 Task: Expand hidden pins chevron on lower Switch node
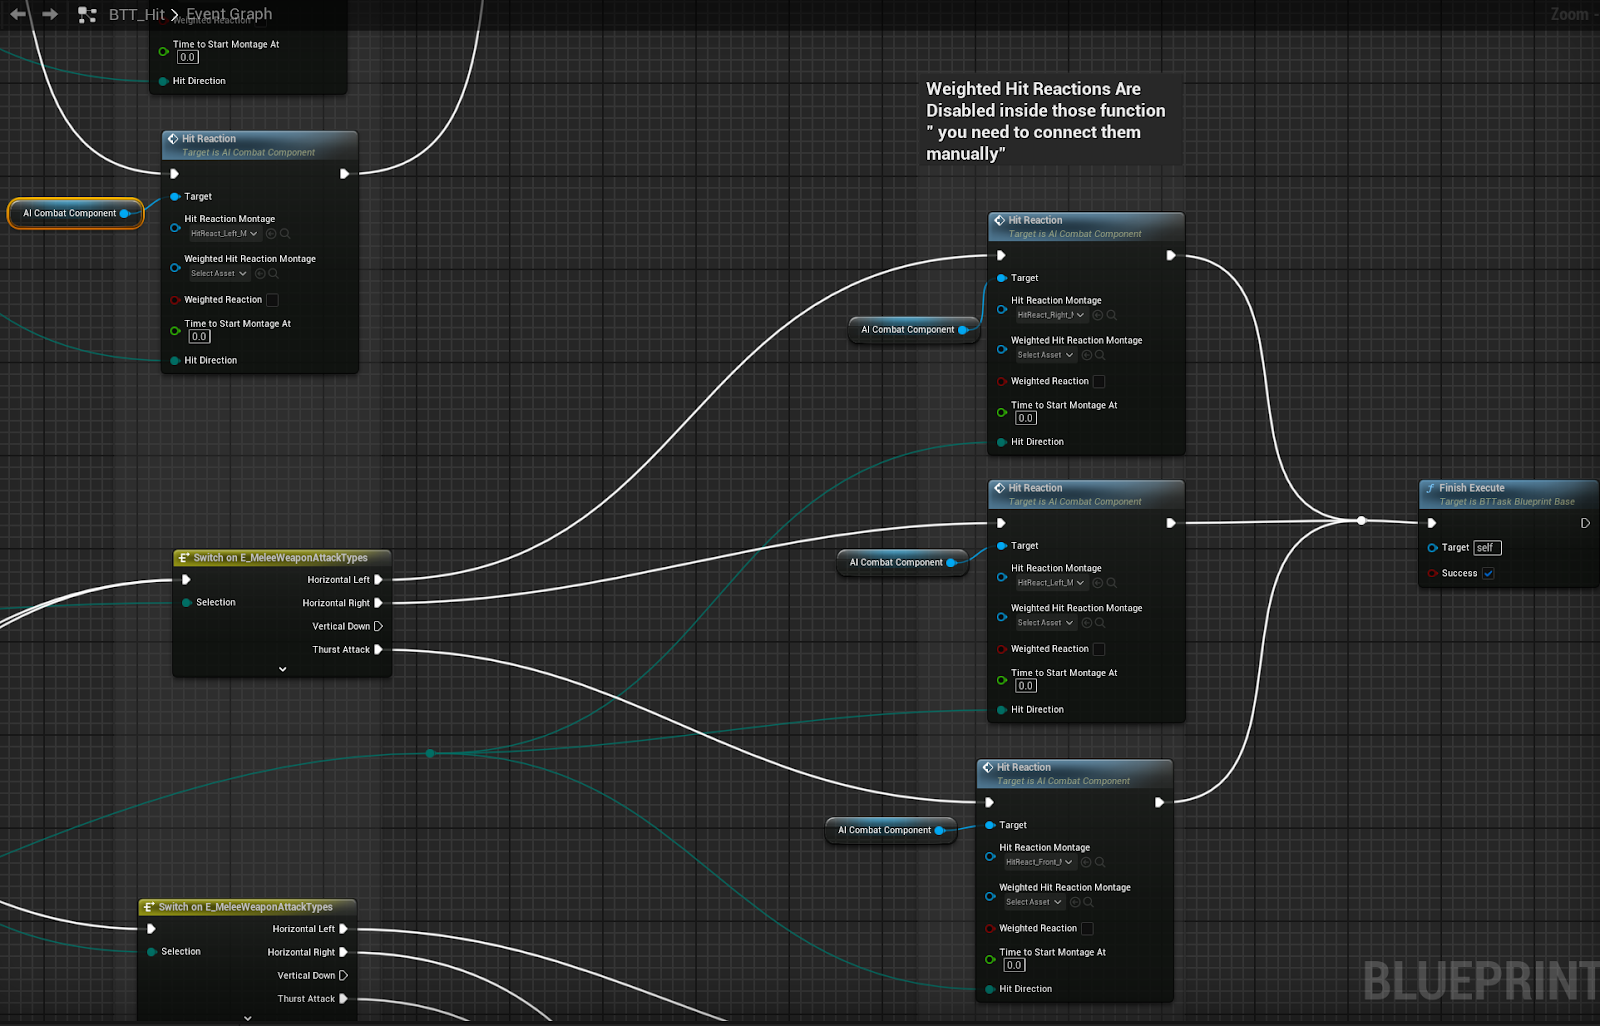[x=248, y=1018]
